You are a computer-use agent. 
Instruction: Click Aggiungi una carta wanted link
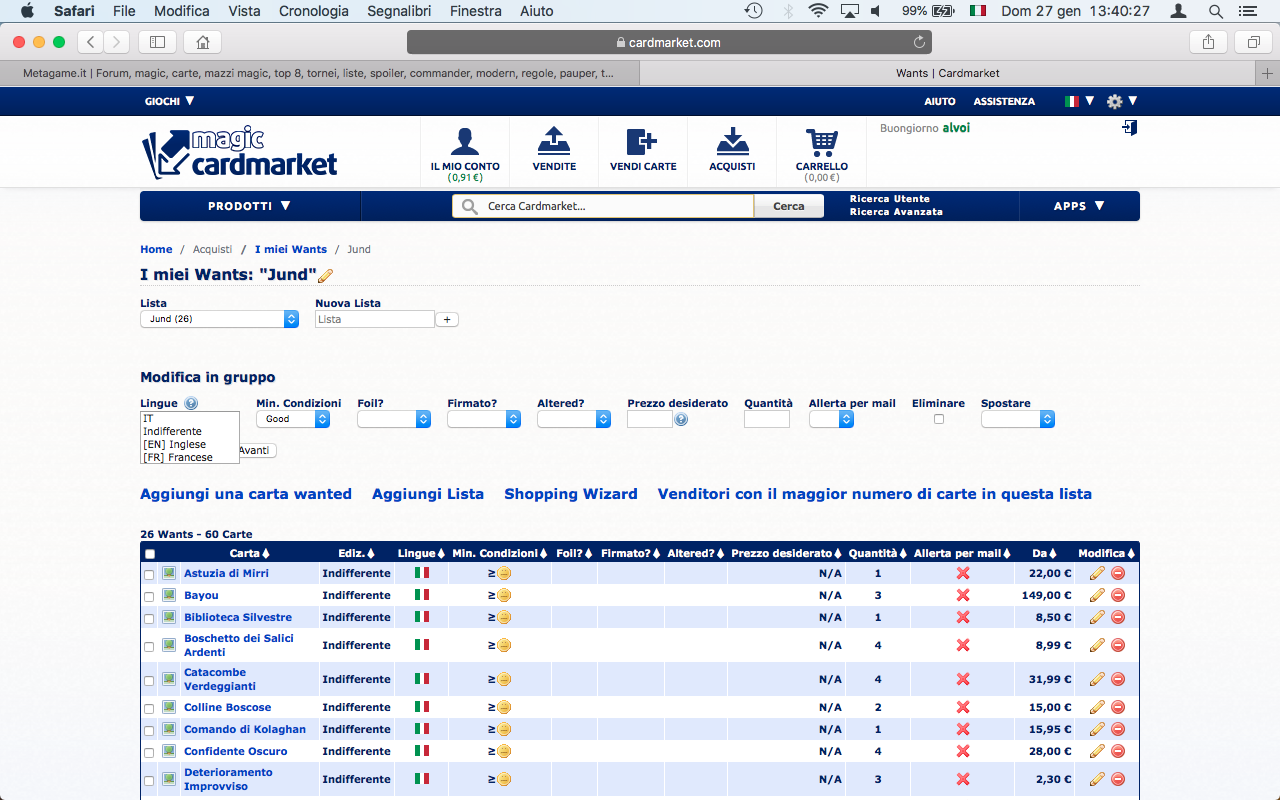tap(246, 494)
